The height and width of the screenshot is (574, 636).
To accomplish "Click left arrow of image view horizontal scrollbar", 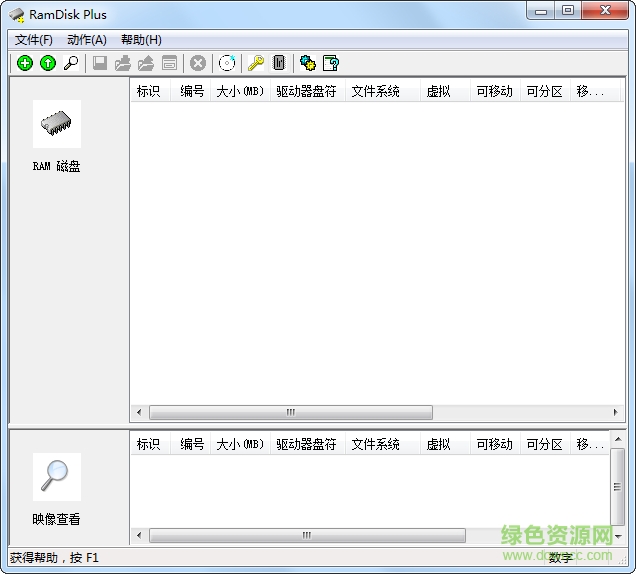I will point(139,535).
